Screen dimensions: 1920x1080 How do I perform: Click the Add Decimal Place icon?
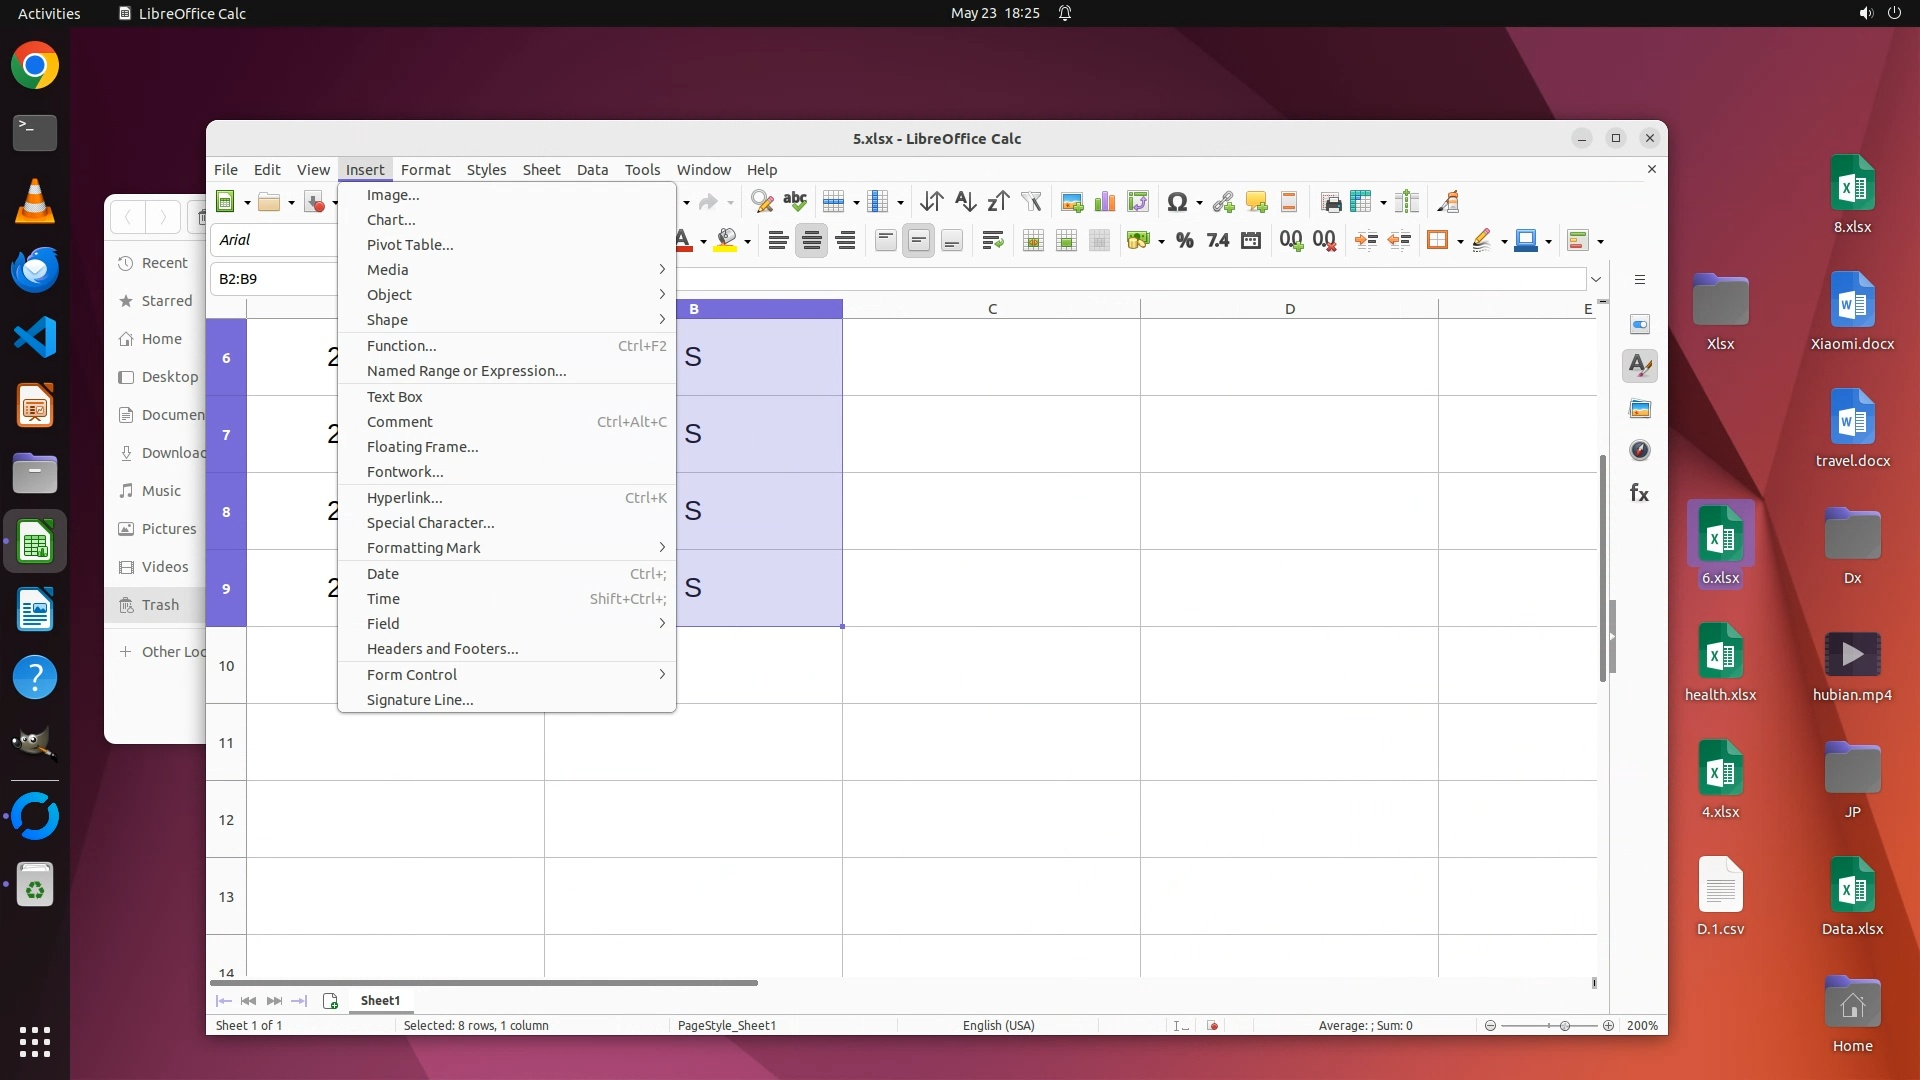tap(1291, 240)
